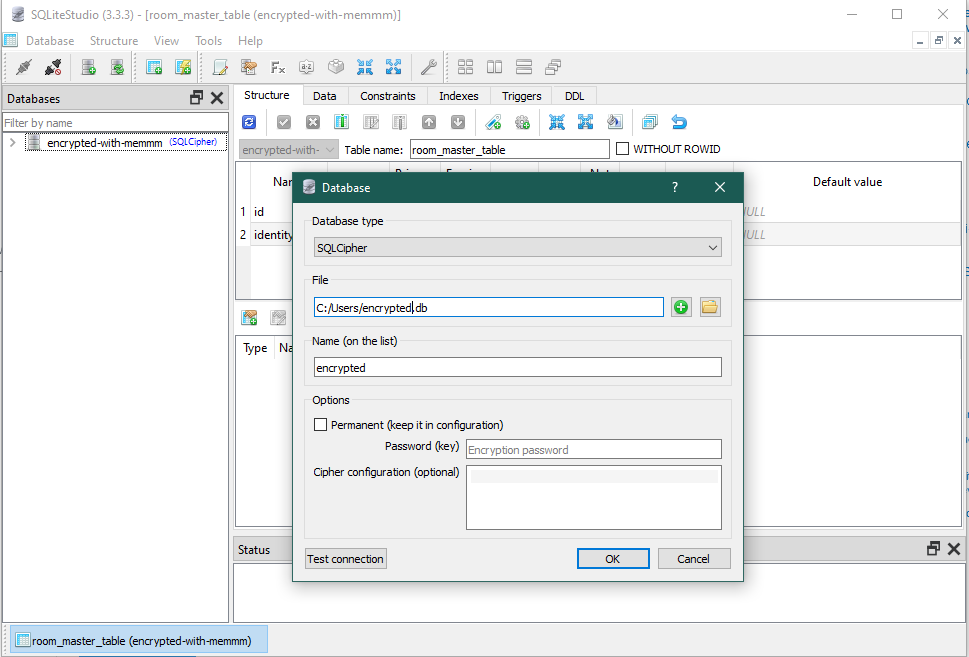
Task: Enable the Permanent (keep in configuration) checkbox
Action: click(x=321, y=425)
